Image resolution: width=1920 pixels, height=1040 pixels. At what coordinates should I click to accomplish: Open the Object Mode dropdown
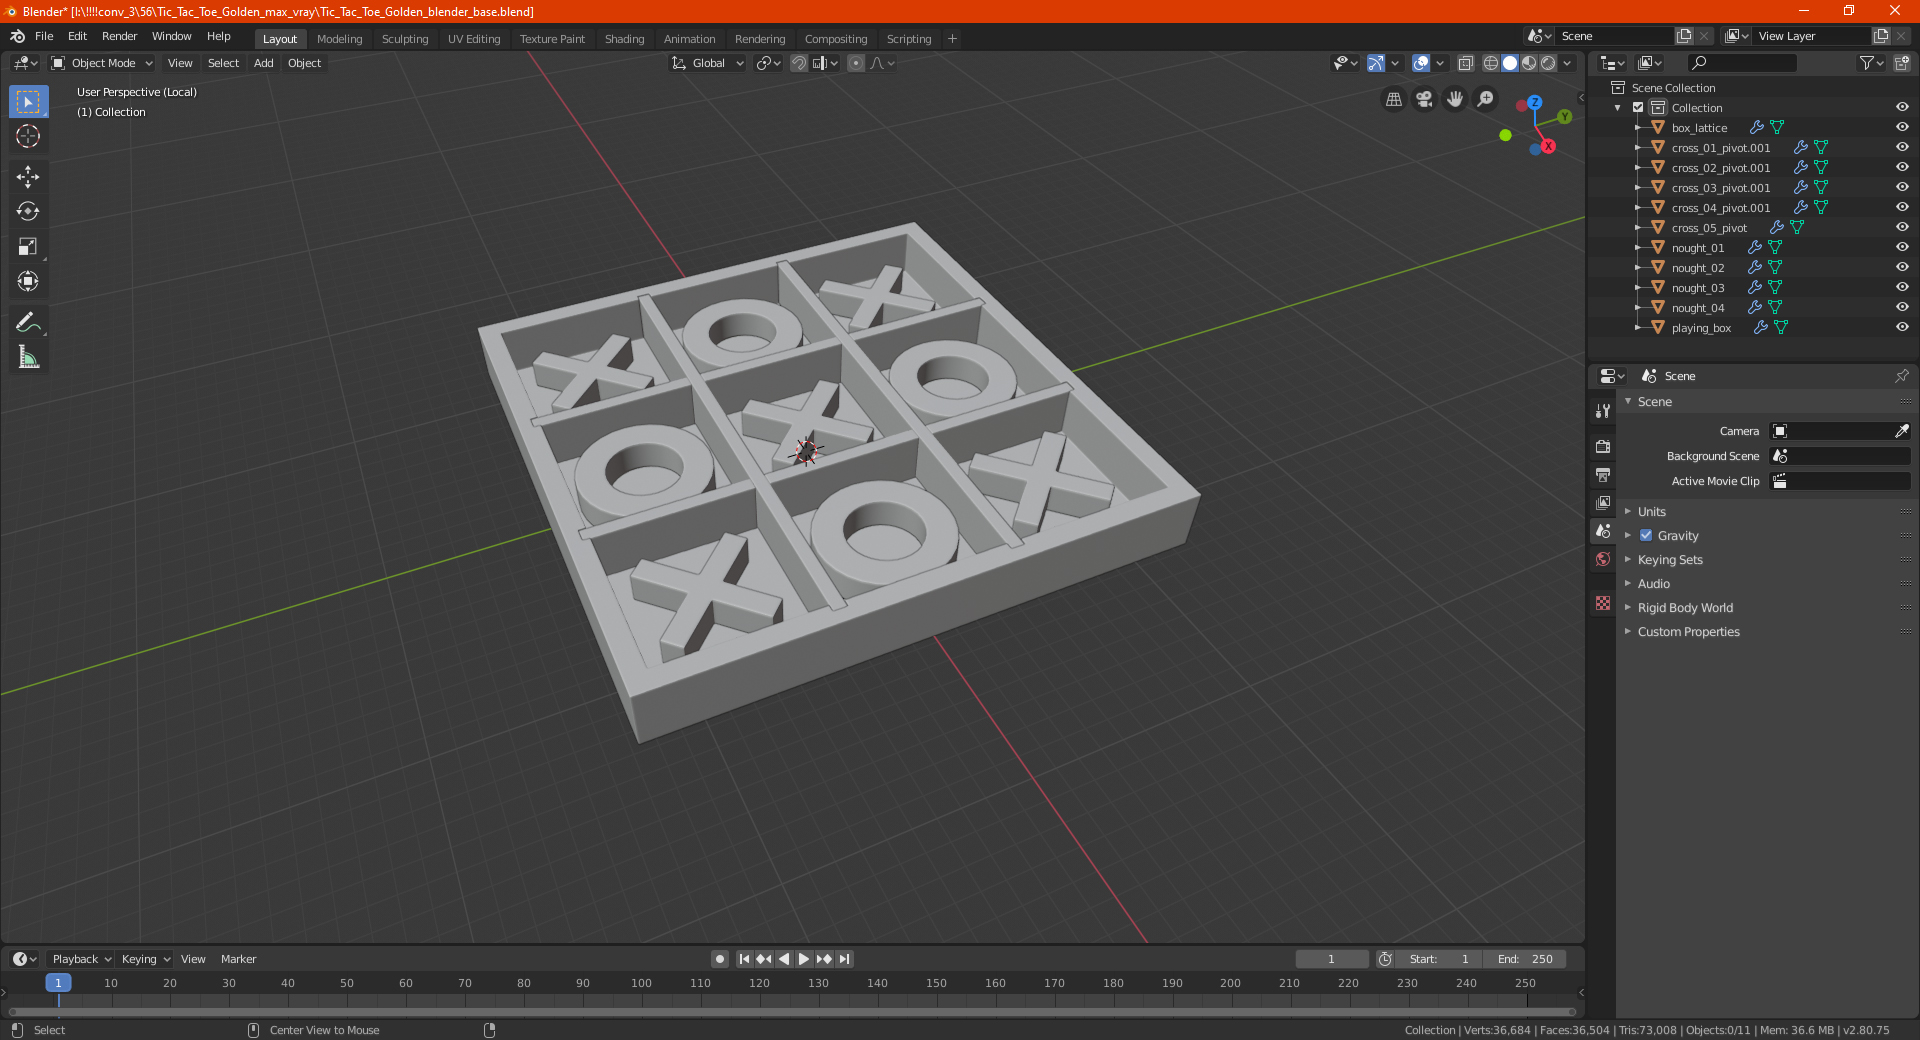[x=102, y=63]
